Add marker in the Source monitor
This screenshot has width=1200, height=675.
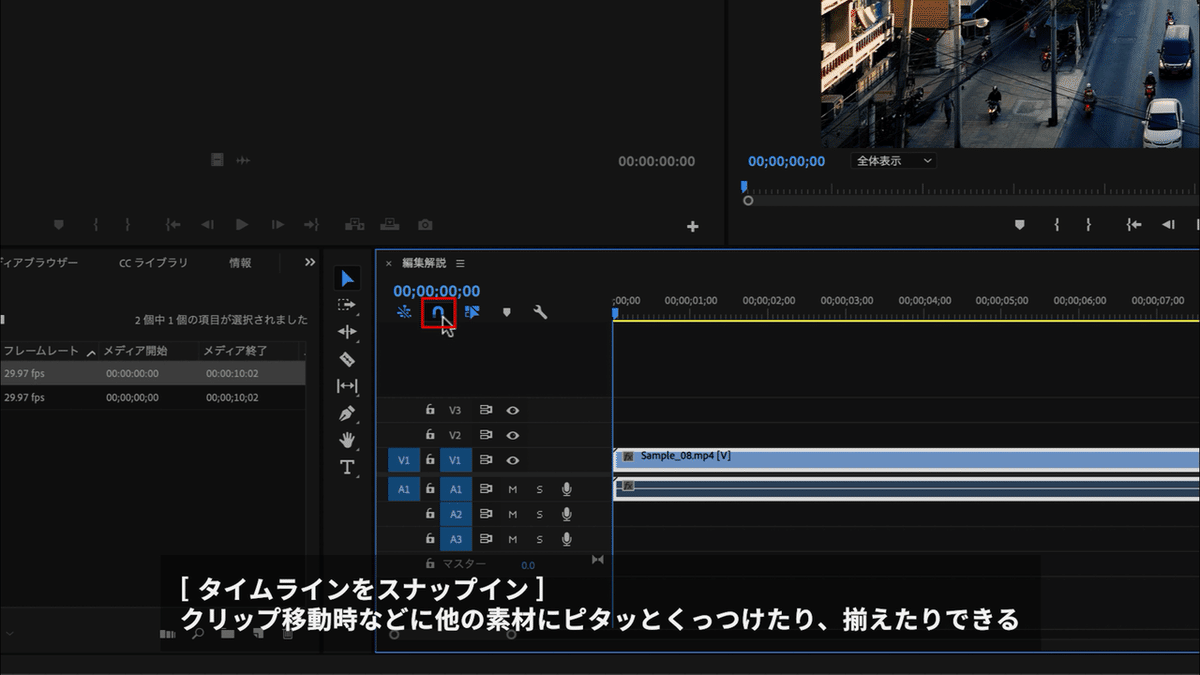(59, 225)
